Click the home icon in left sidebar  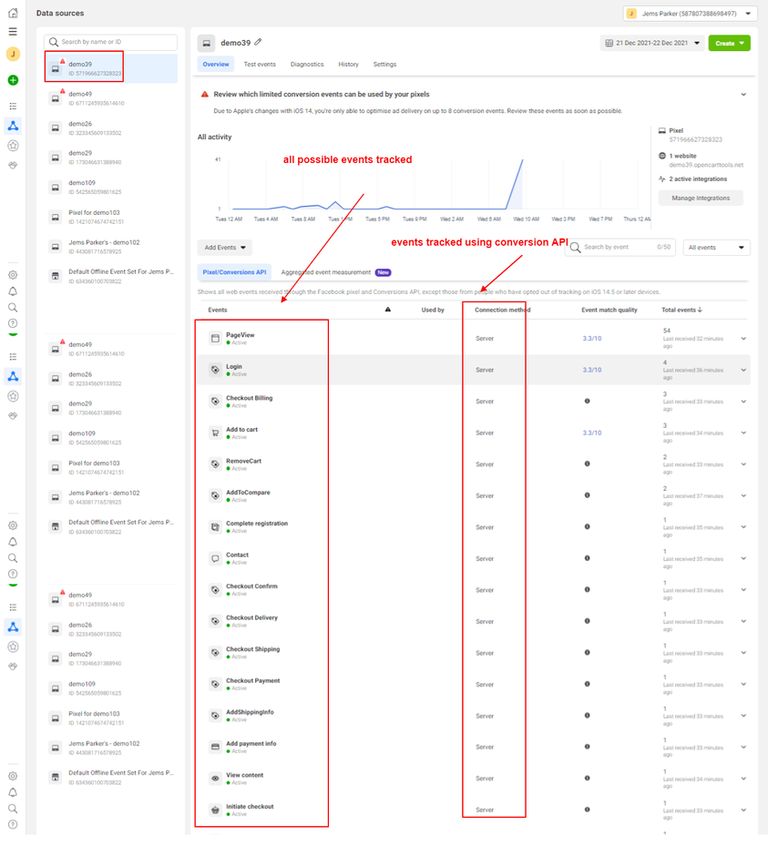click(x=13, y=13)
